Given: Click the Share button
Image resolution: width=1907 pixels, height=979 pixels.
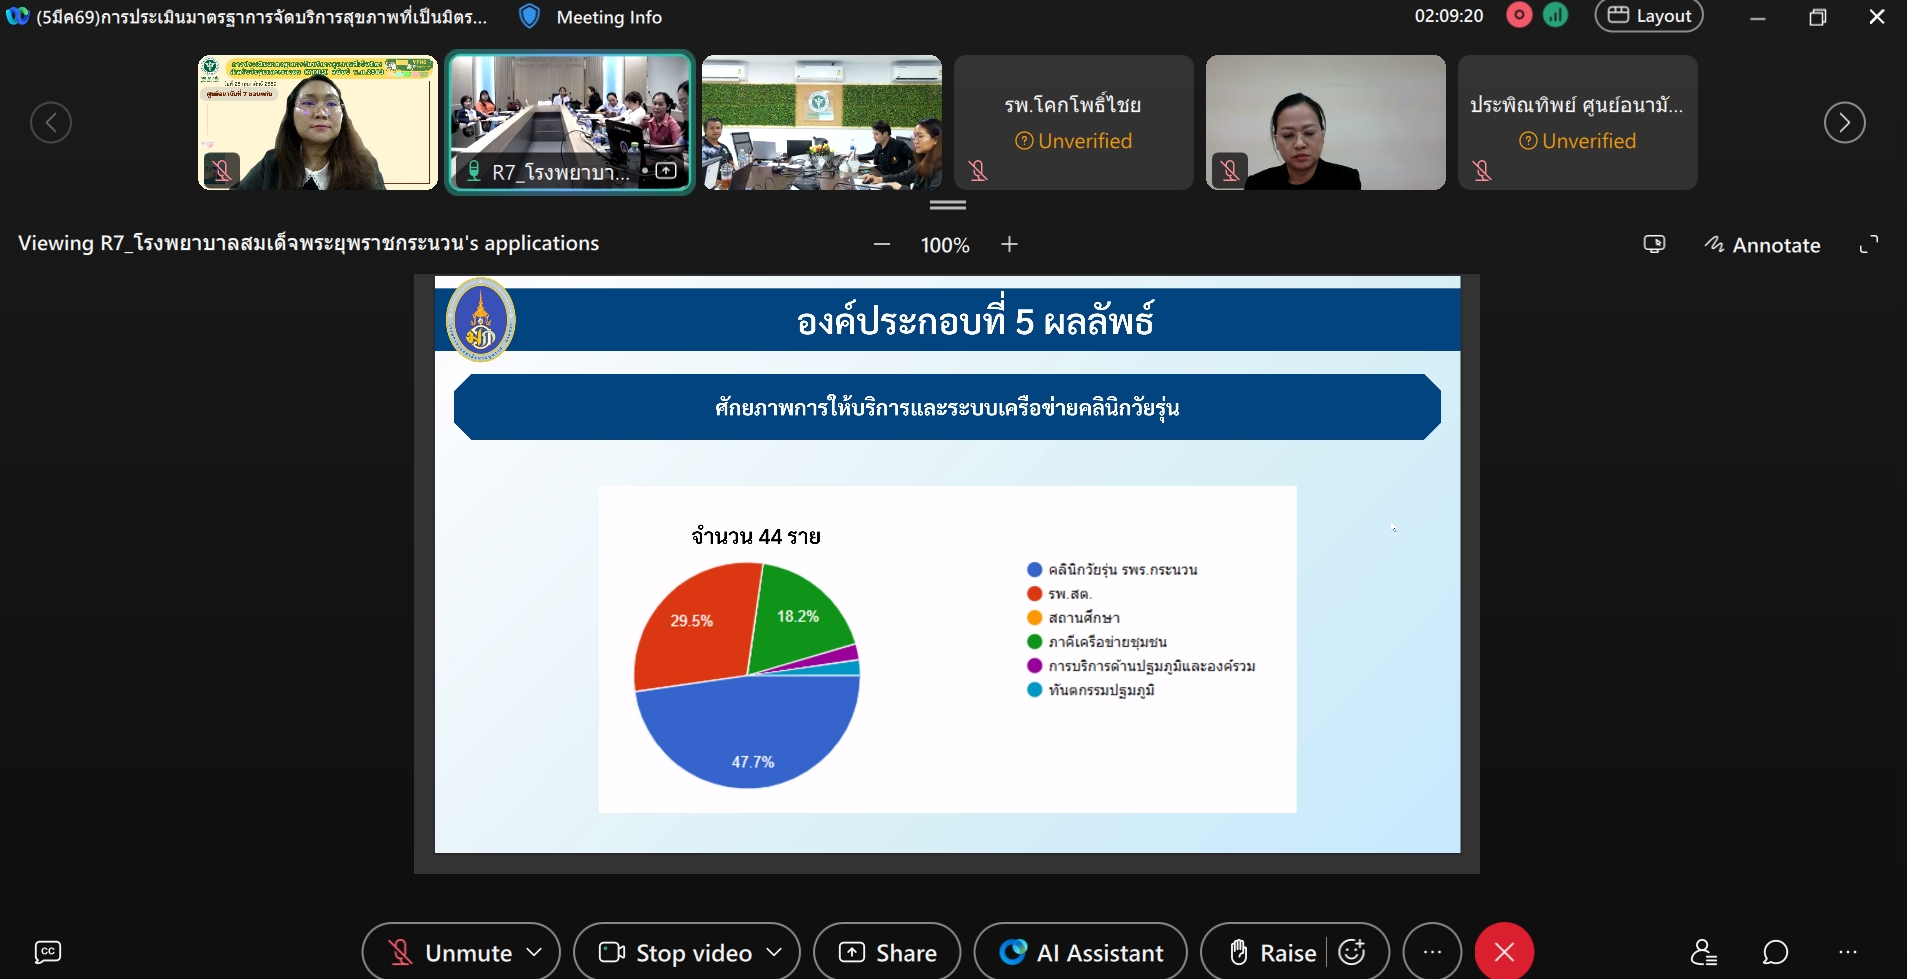Looking at the screenshot, I should [887, 952].
